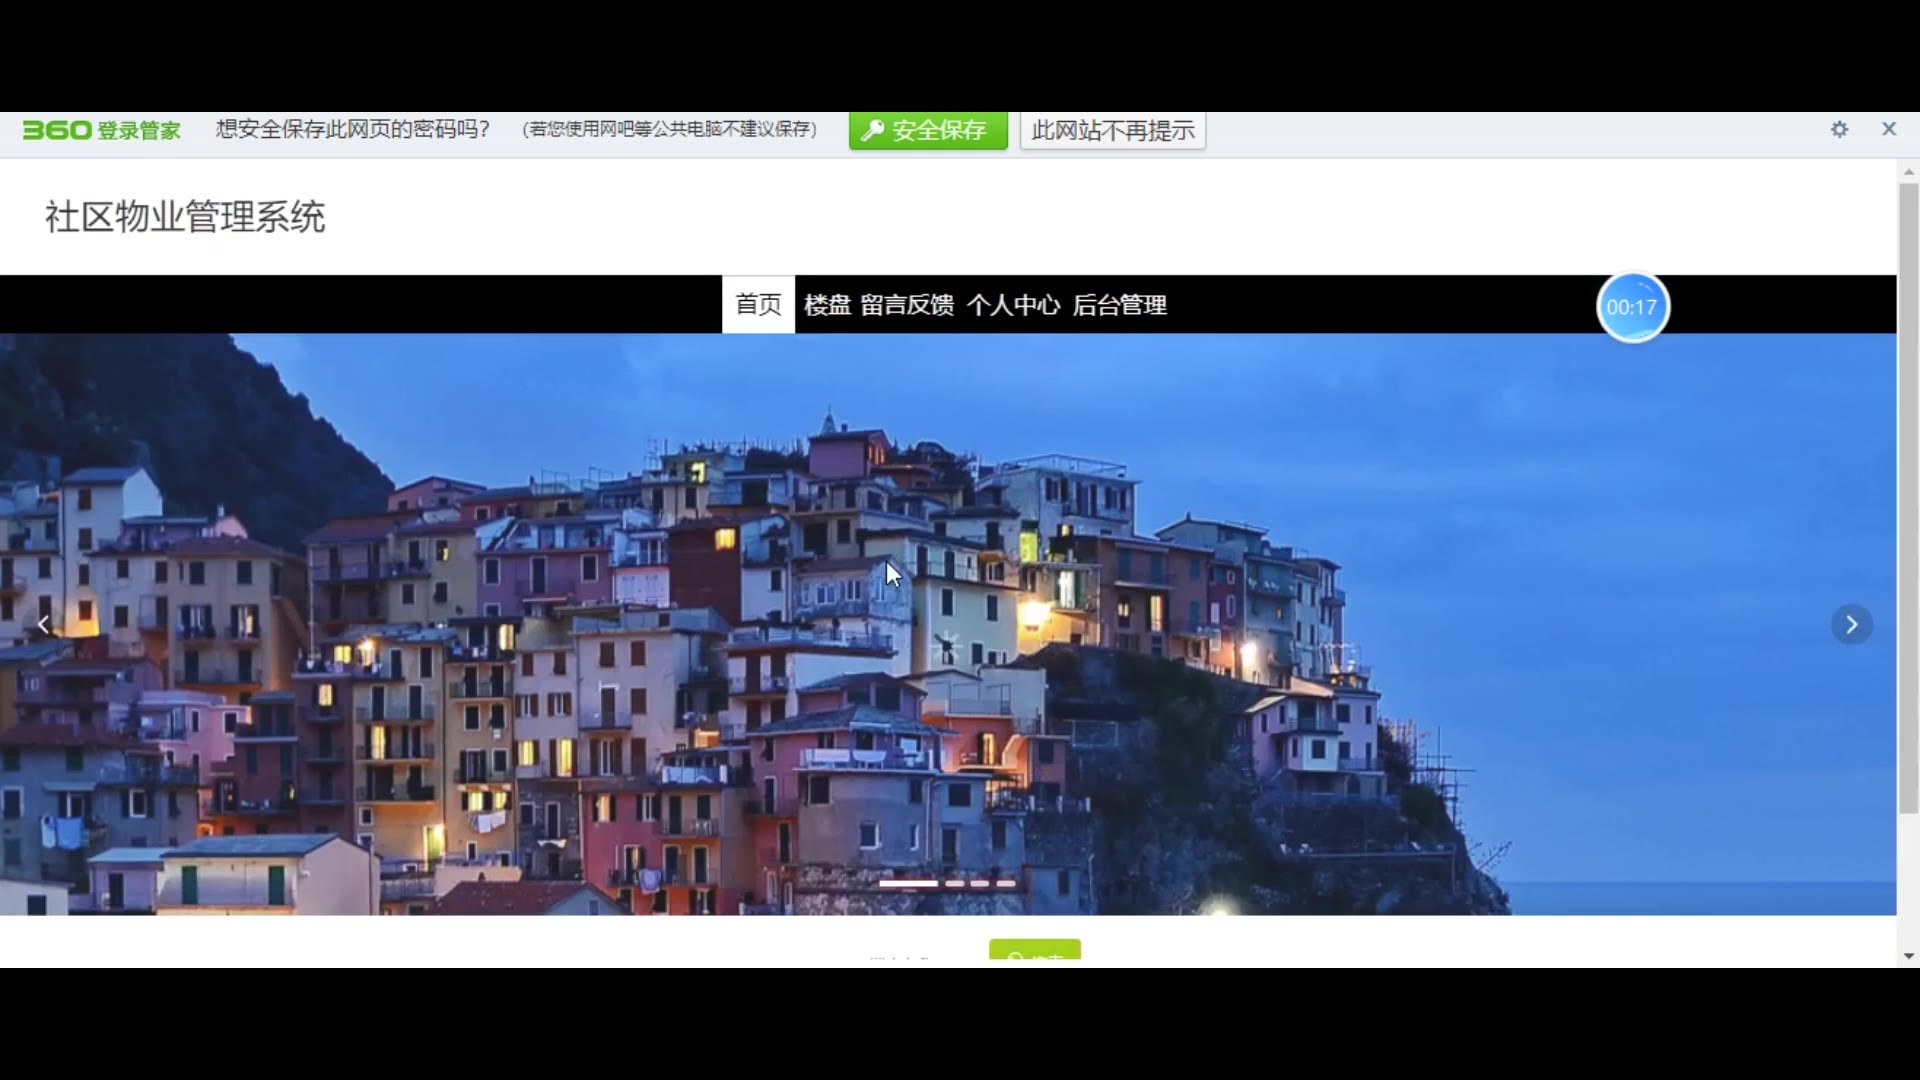
Task: Click the partially visible green search button
Action: pyautogui.click(x=1034, y=950)
